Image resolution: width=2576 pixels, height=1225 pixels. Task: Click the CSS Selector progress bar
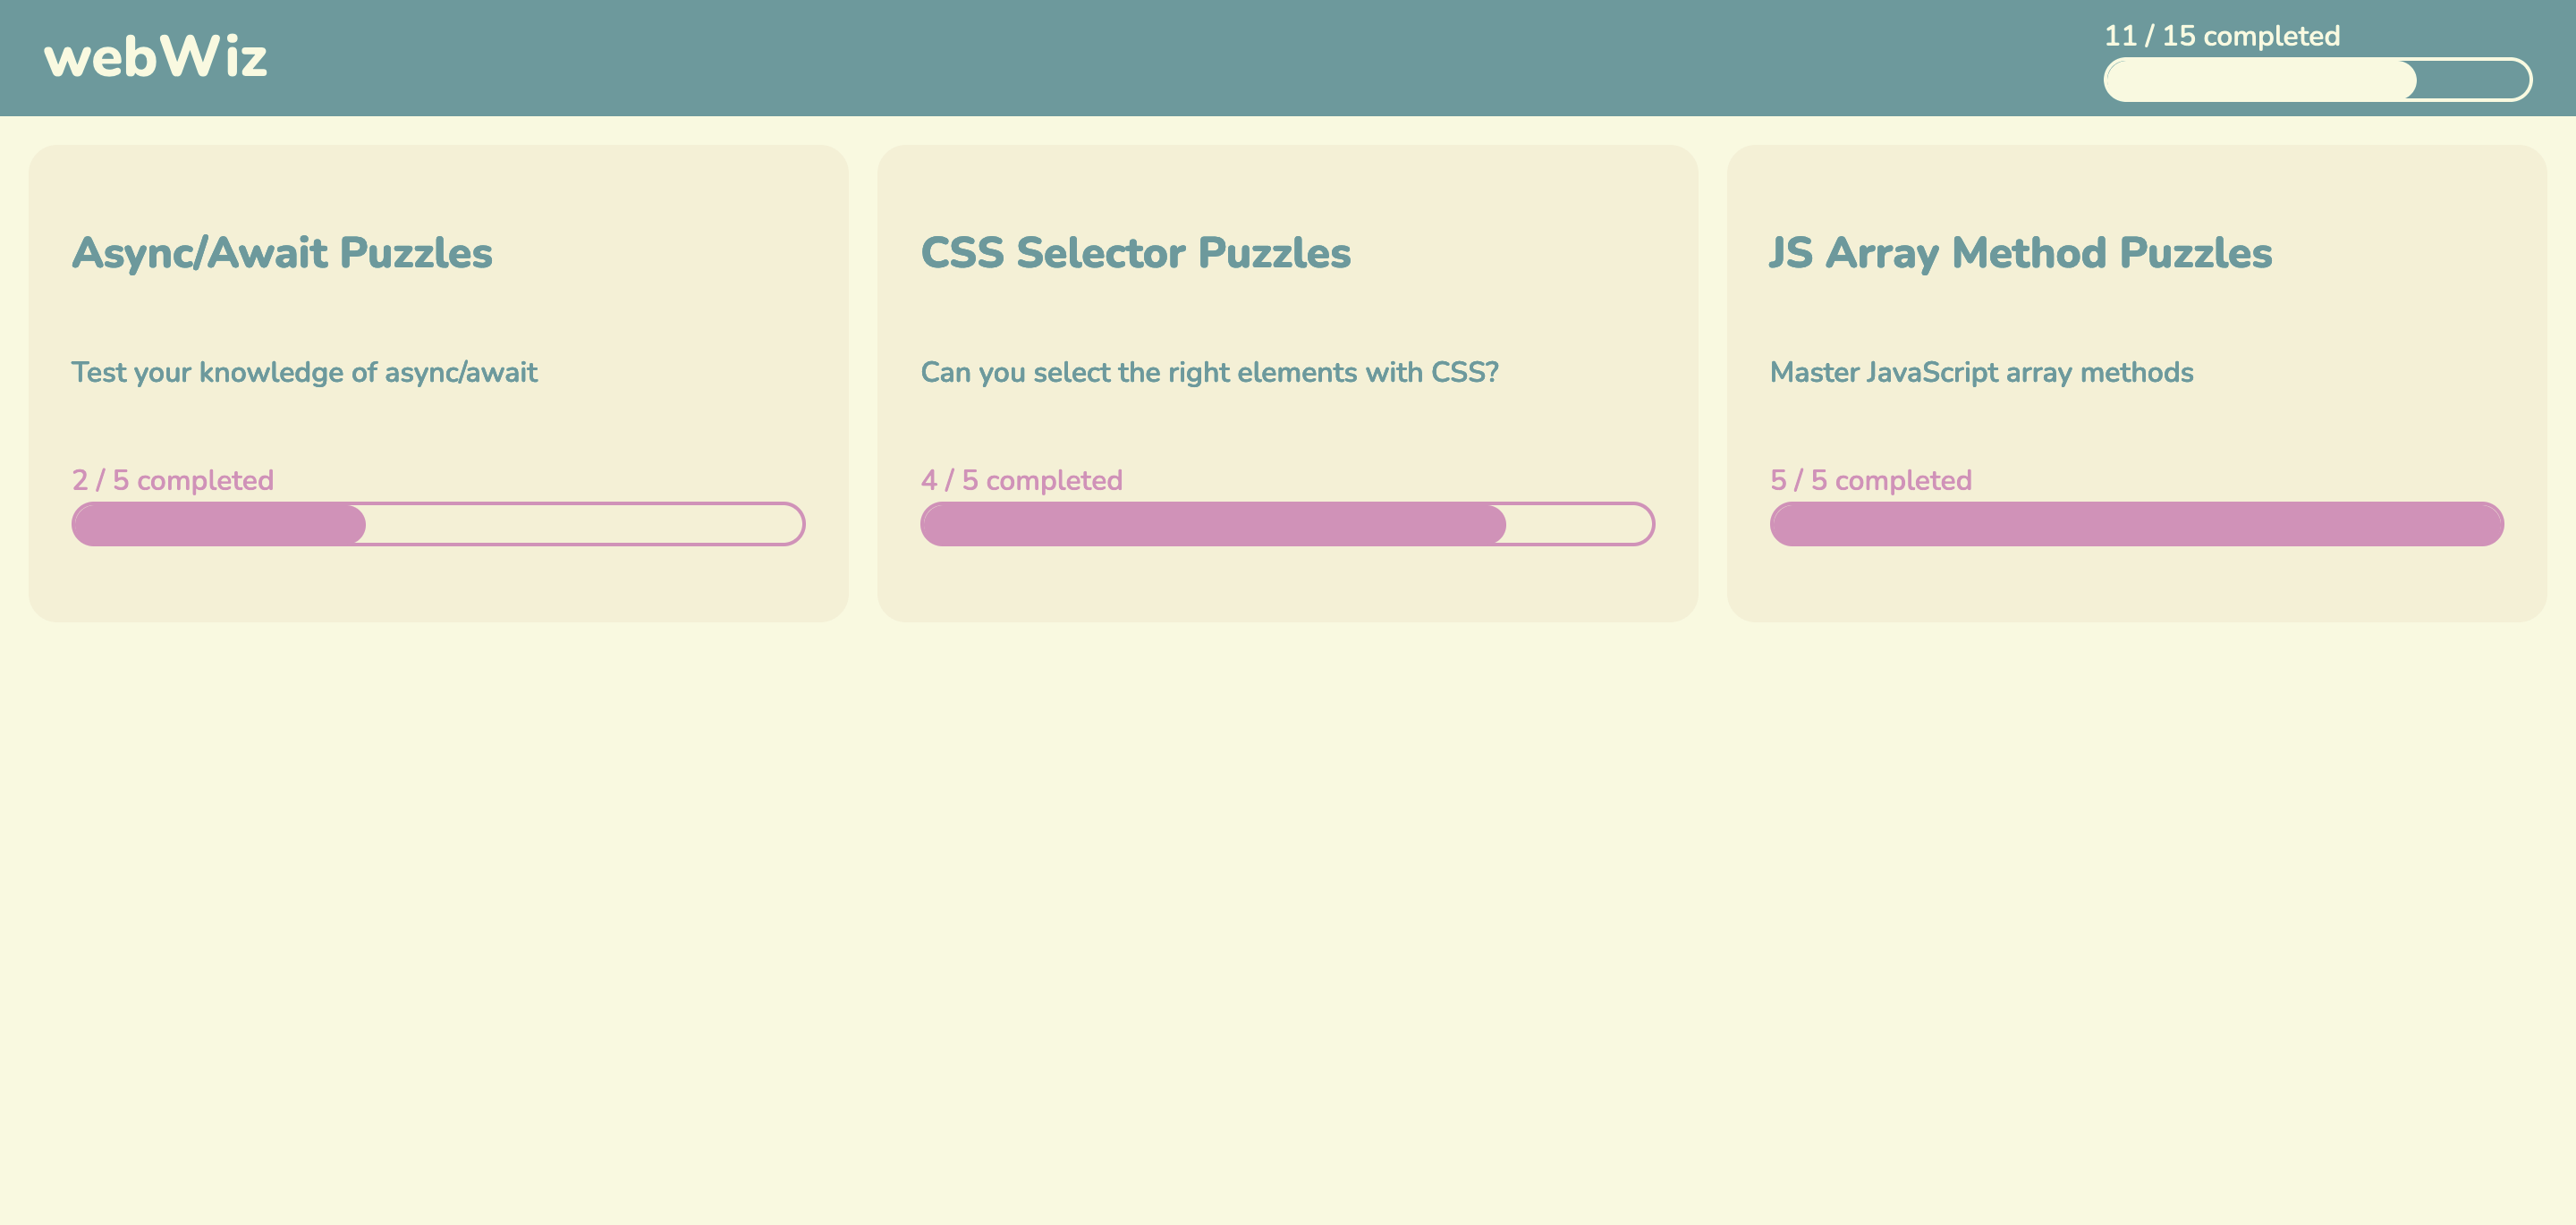(1288, 523)
